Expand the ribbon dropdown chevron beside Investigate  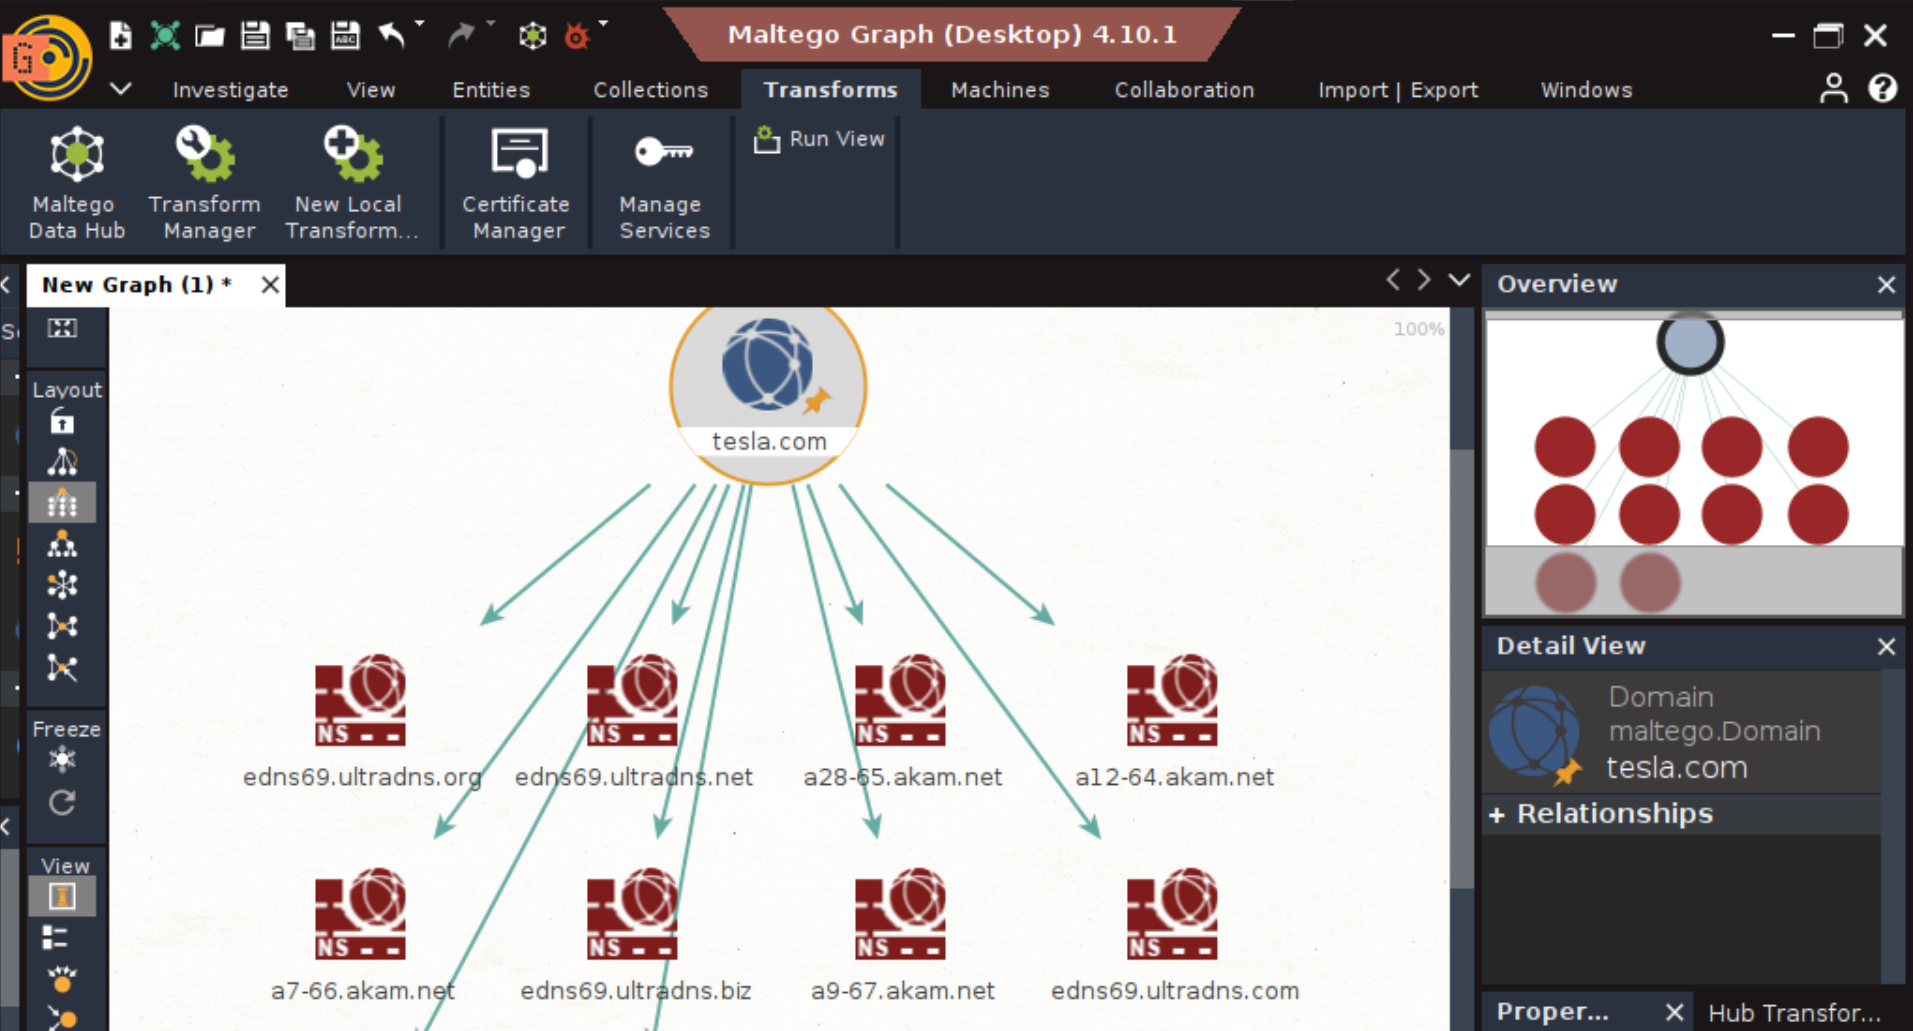click(x=121, y=88)
